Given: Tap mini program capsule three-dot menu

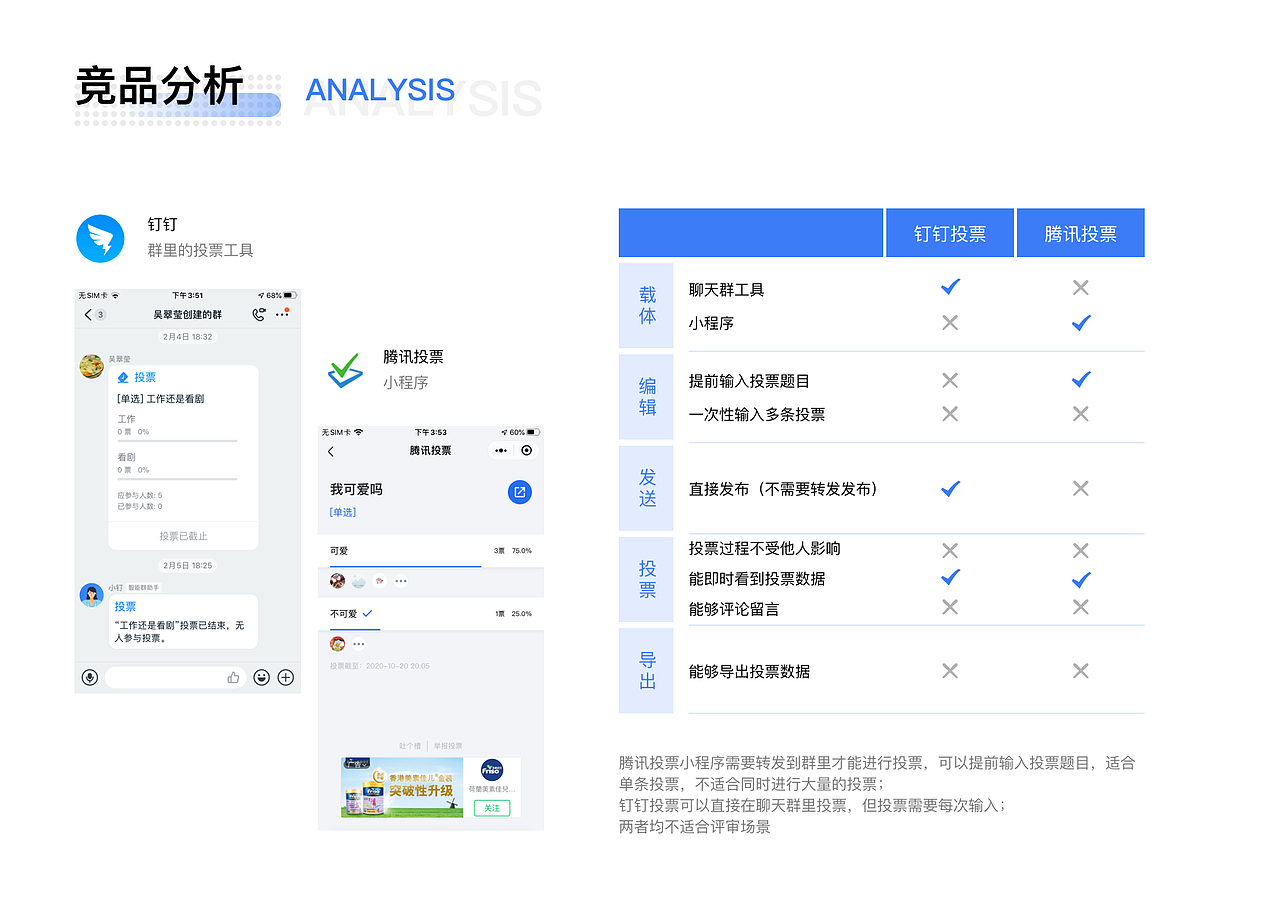Looking at the screenshot, I should coord(501,450).
